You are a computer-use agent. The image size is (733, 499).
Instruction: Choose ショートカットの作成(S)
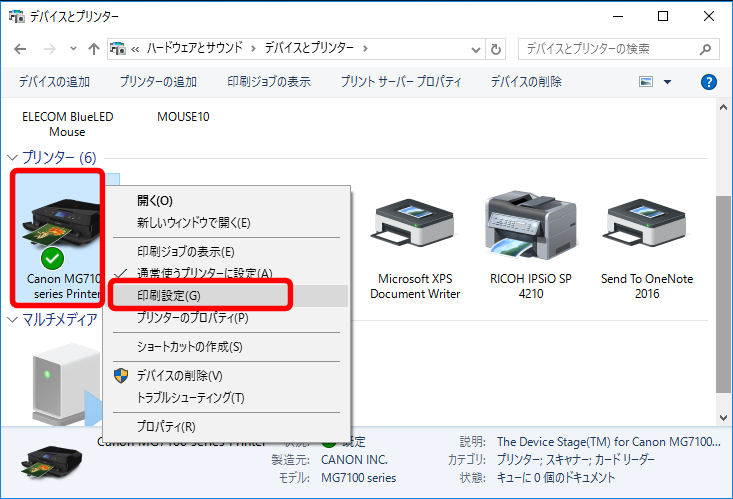click(227, 347)
